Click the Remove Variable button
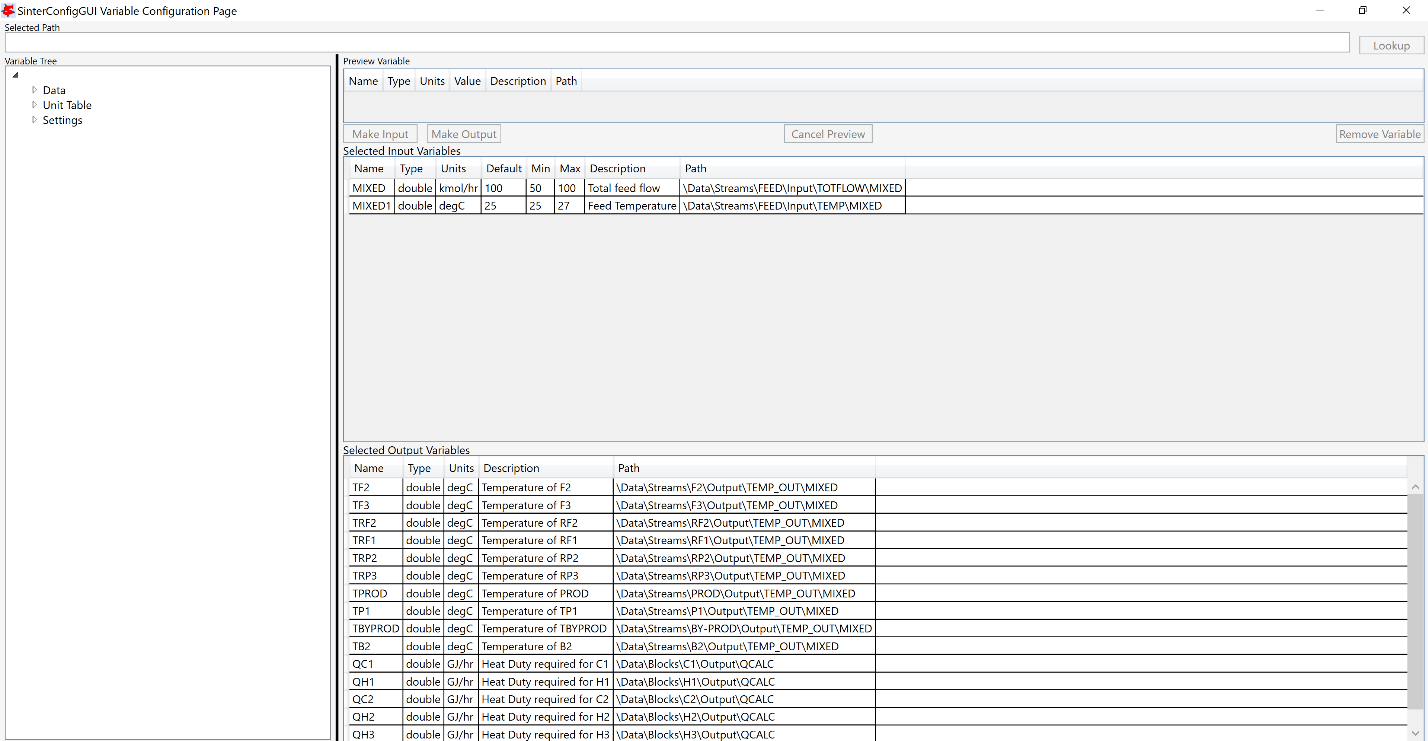 1380,133
